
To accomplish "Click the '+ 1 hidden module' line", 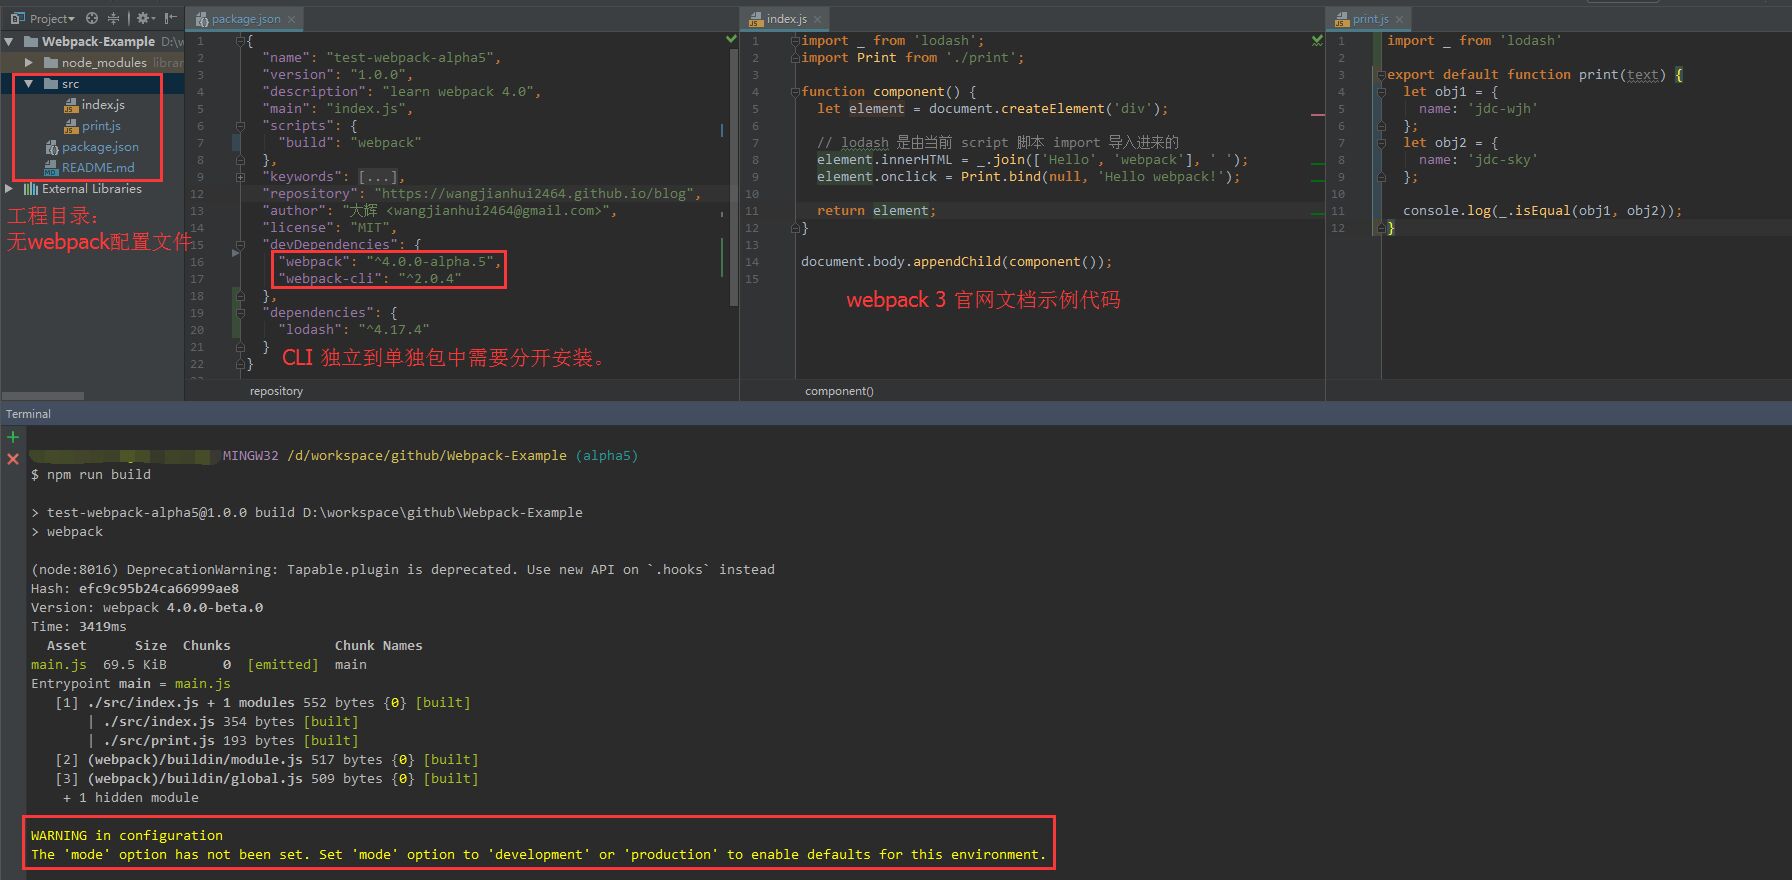I will (x=130, y=798).
